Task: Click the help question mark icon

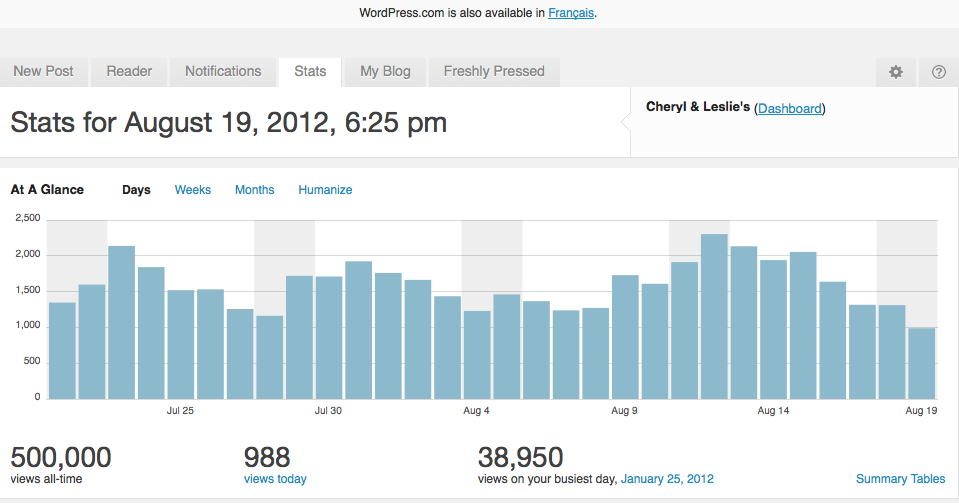Action: point(938,72)
